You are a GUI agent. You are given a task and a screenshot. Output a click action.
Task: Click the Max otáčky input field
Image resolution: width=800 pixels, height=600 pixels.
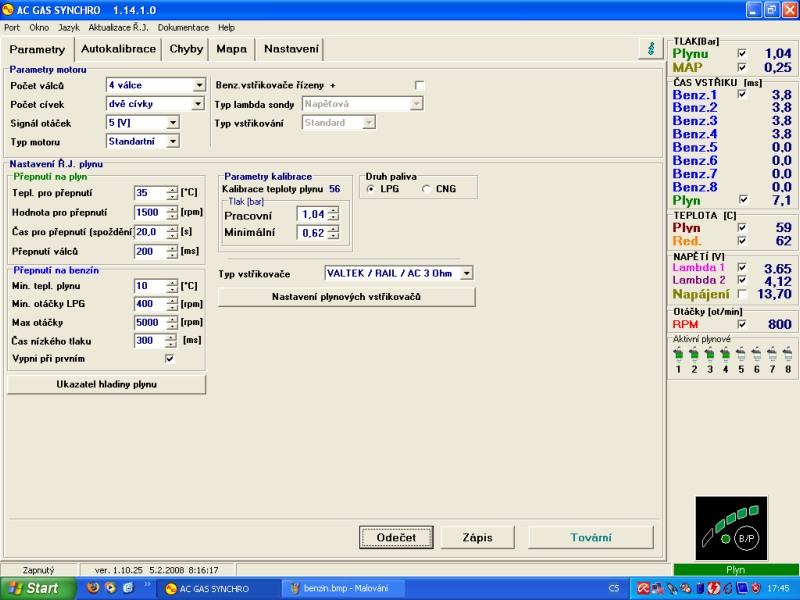150,322
